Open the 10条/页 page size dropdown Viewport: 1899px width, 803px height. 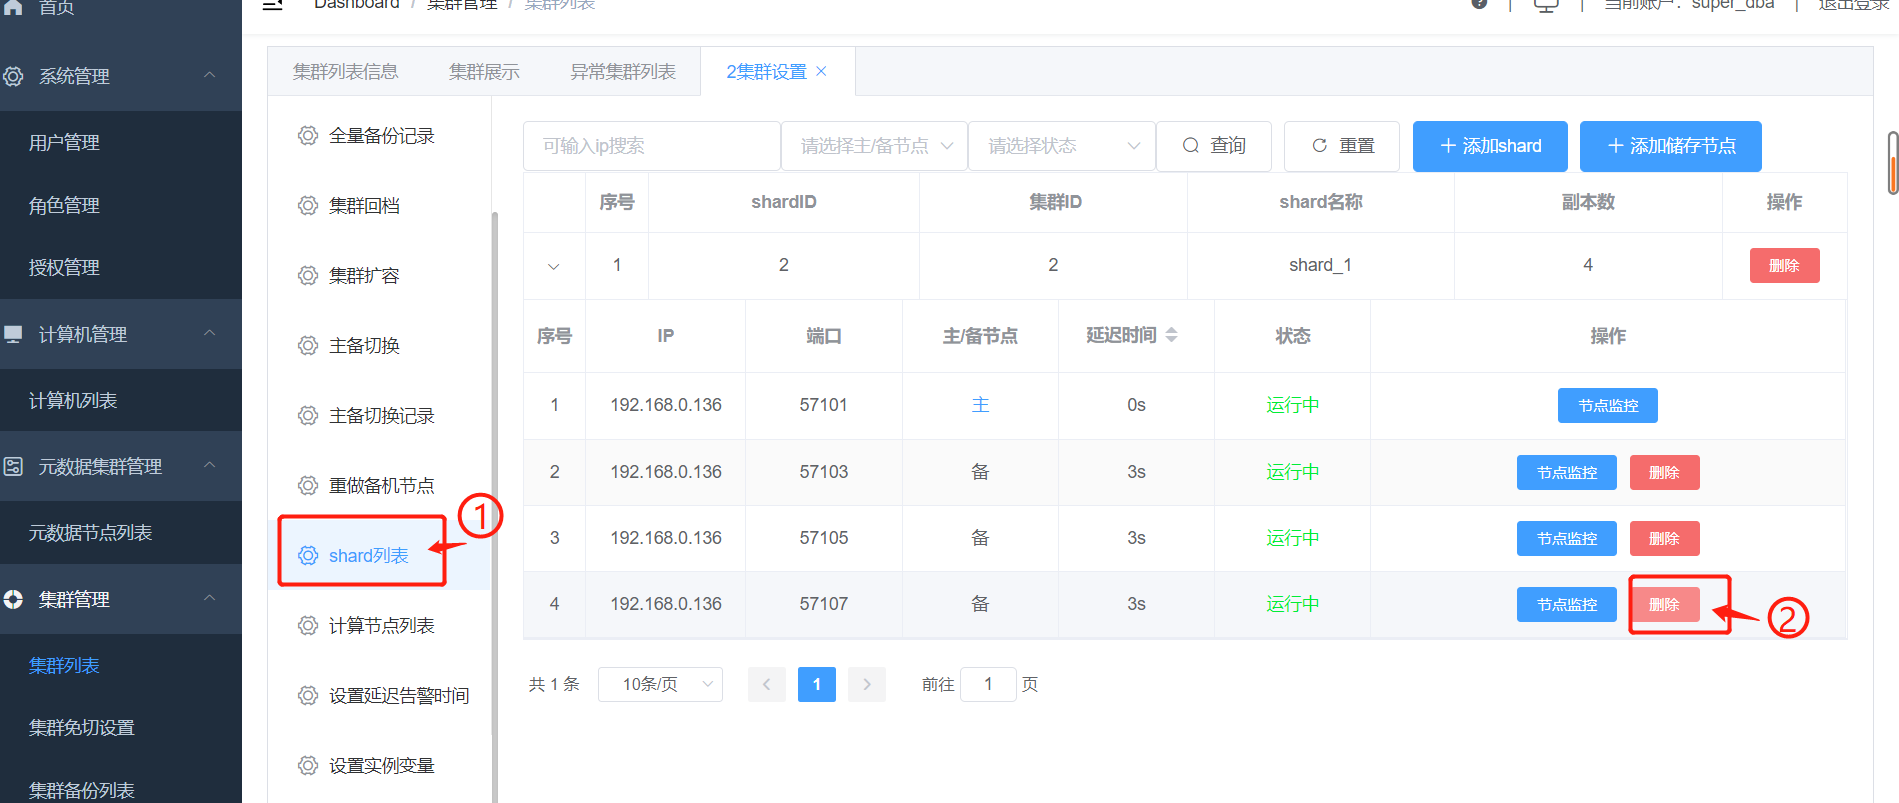click(x=660, y=684)
